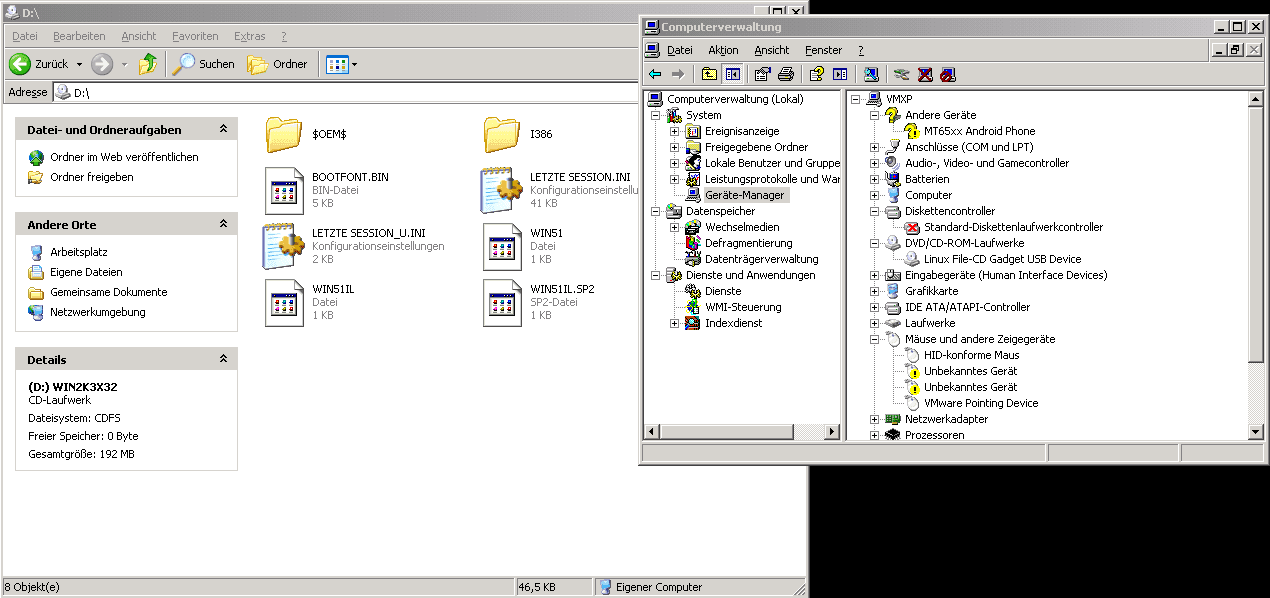Image resolution: width=1270 pixels, height=598 pixels.
Task: Open the view mode dropdown arrow in Explorer
Action: [354, 65]
